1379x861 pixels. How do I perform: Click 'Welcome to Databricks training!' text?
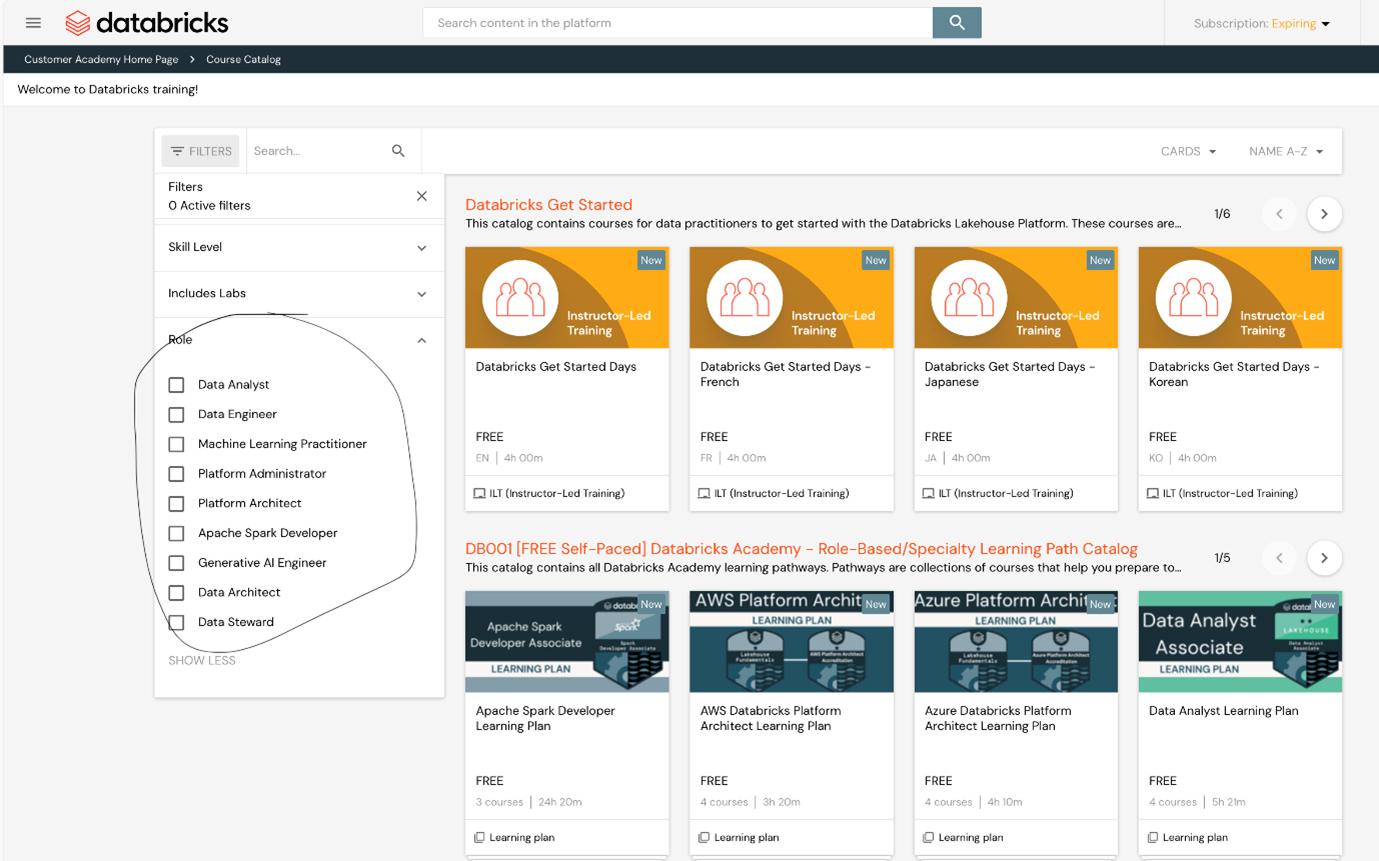pyautogui.click(x=108, y=90)
